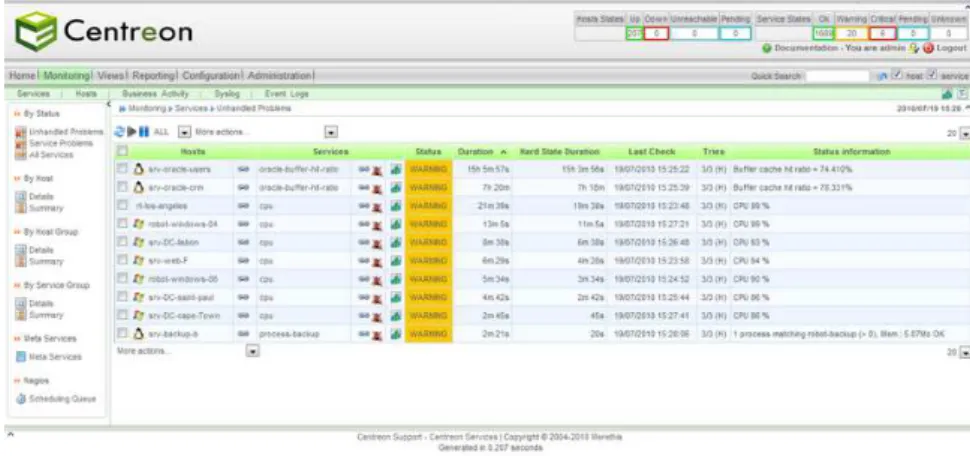970x456 pixels.
Task: Open All Services in sidebar
Action: (x=51, y=155)
